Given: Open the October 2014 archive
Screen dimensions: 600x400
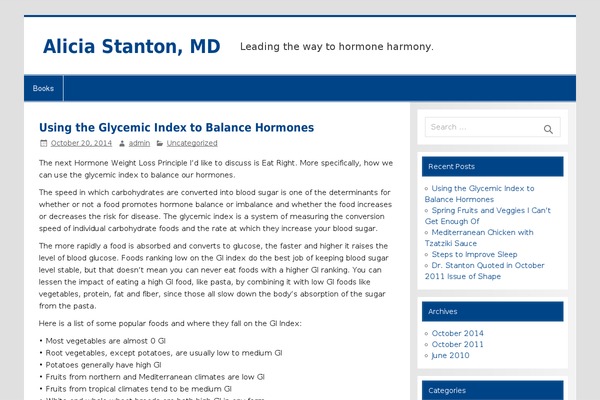Looking at the screenshot, I should 457,333.
